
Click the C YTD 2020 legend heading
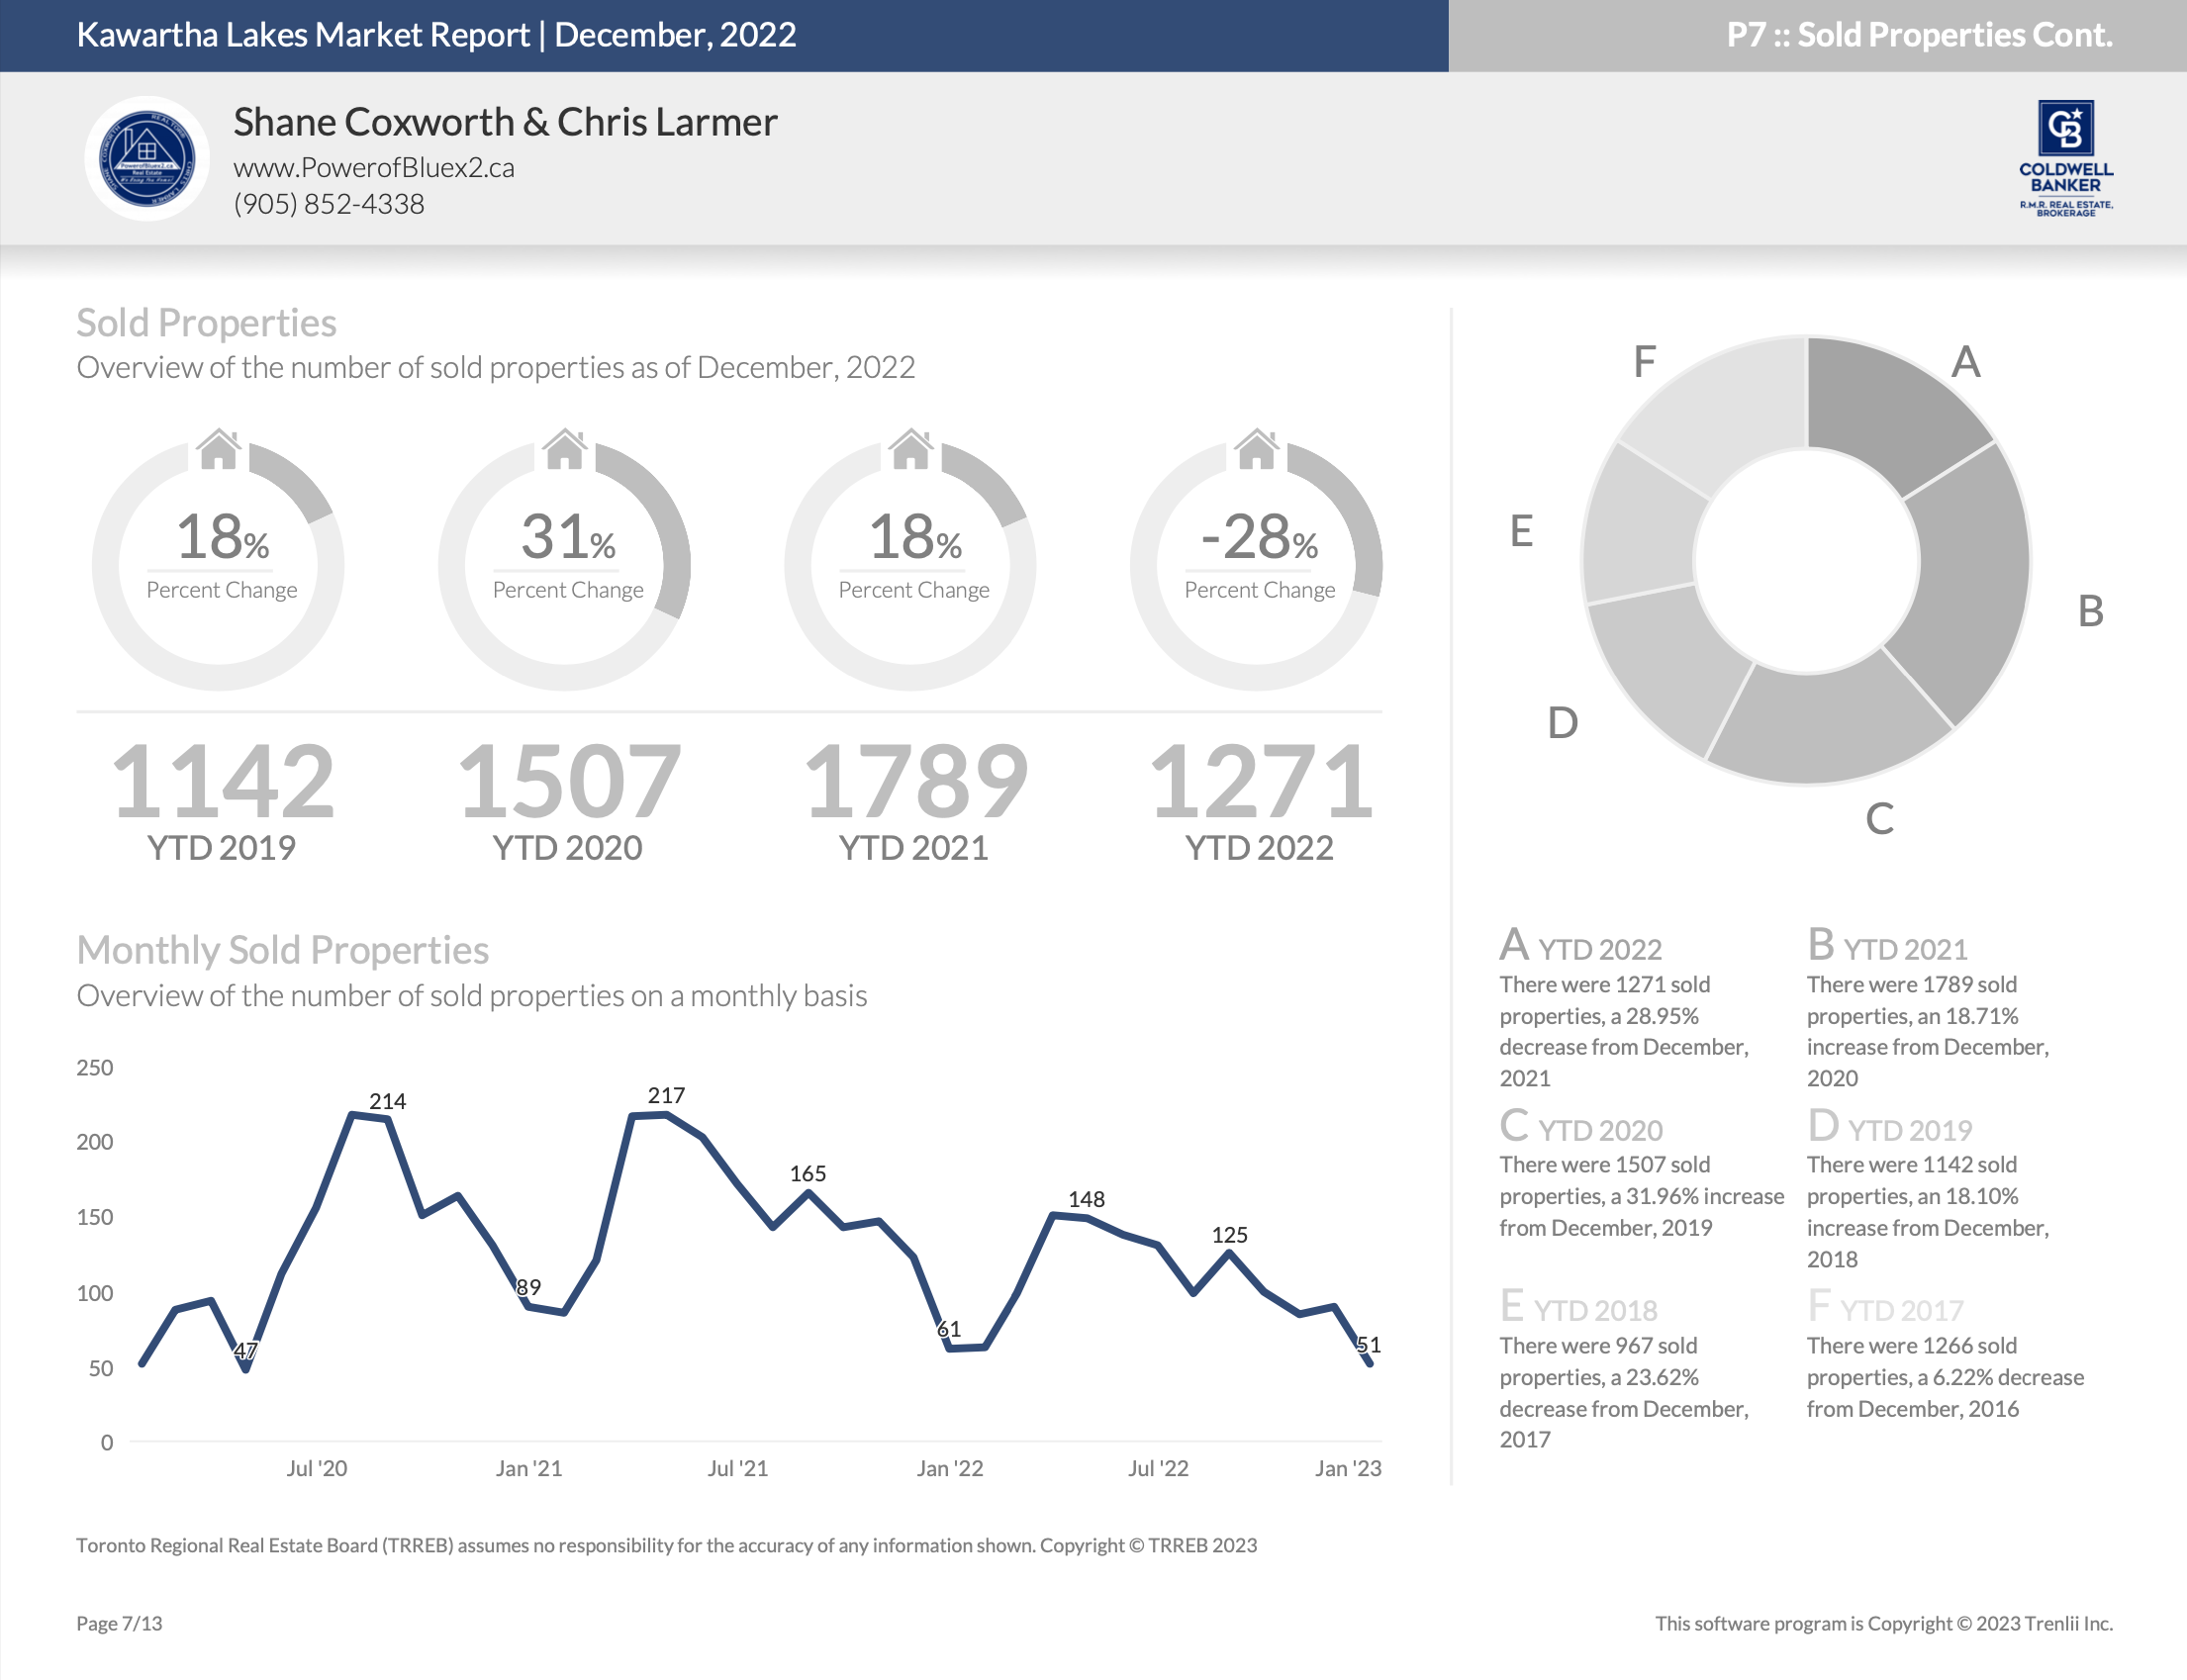point(1581,1126)
